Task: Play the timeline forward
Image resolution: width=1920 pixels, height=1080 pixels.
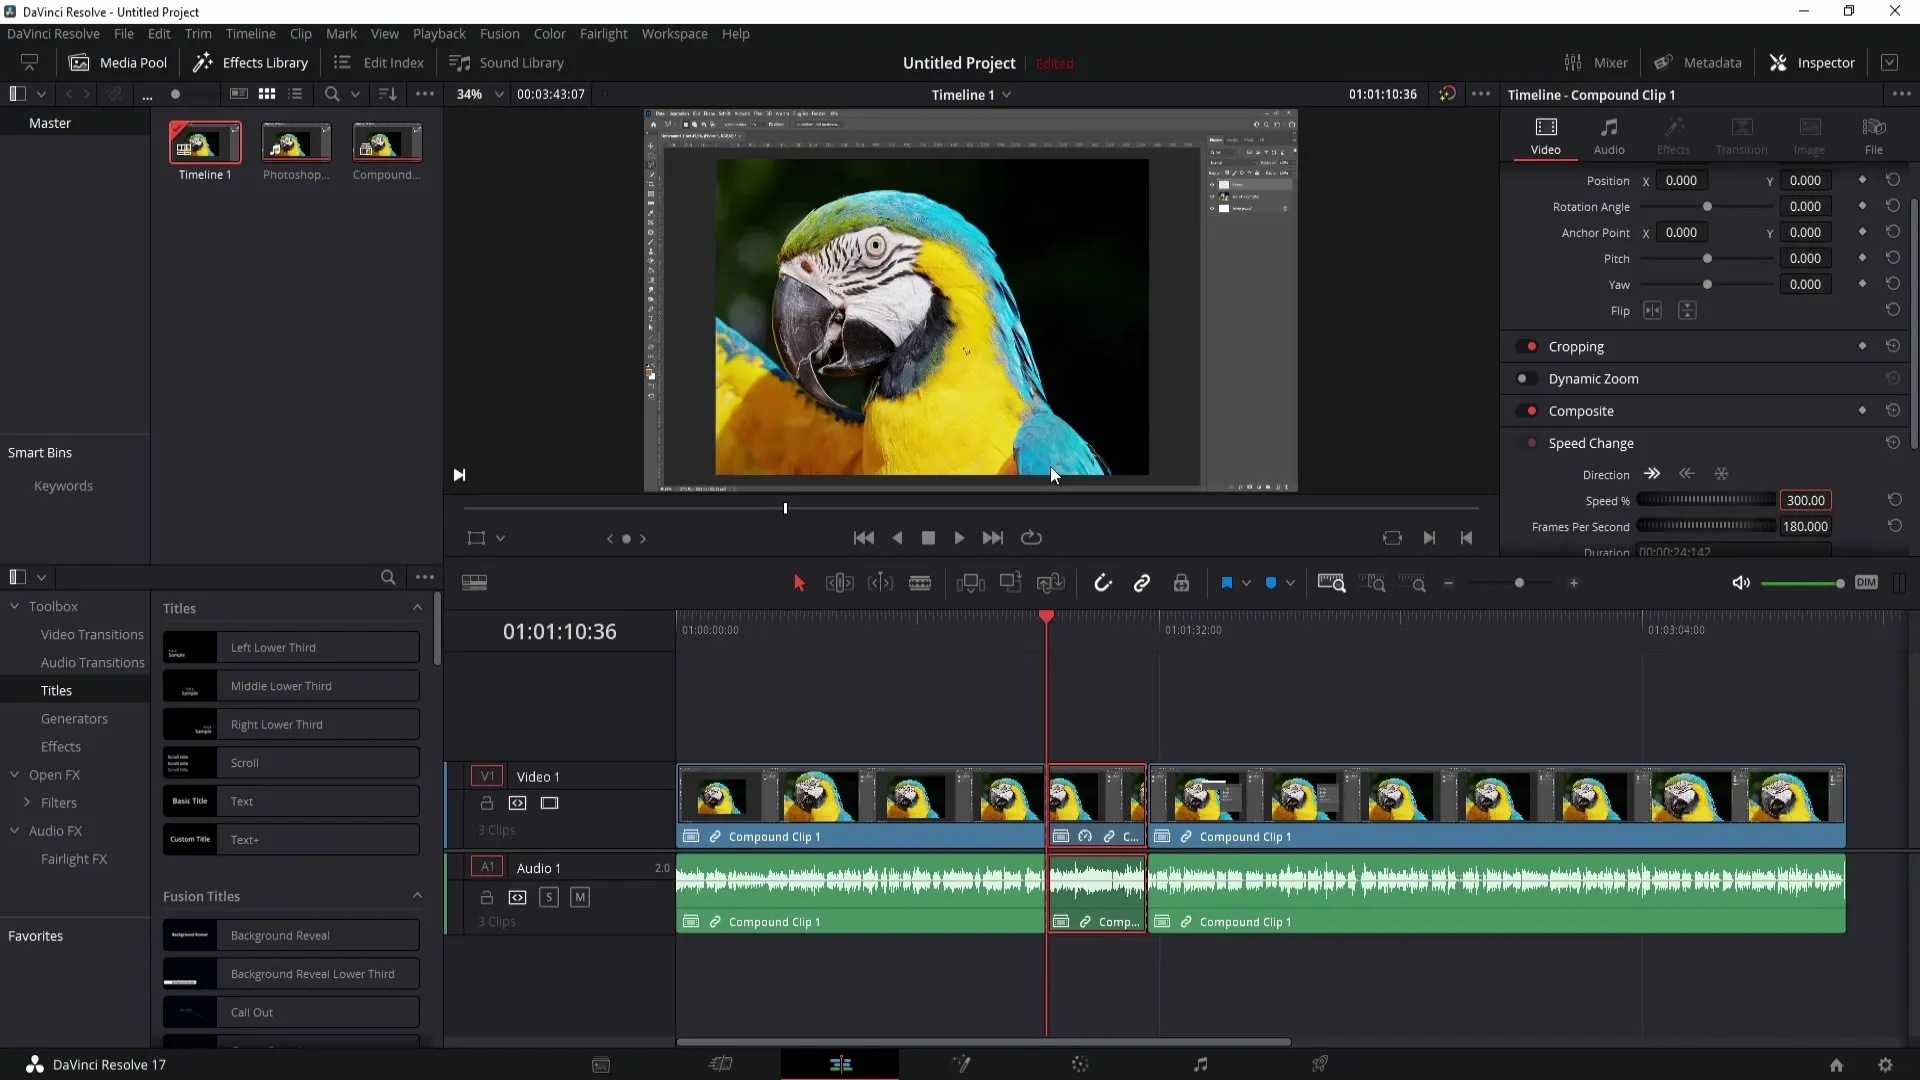Action: pyautogui.click(x=959, y=538)
